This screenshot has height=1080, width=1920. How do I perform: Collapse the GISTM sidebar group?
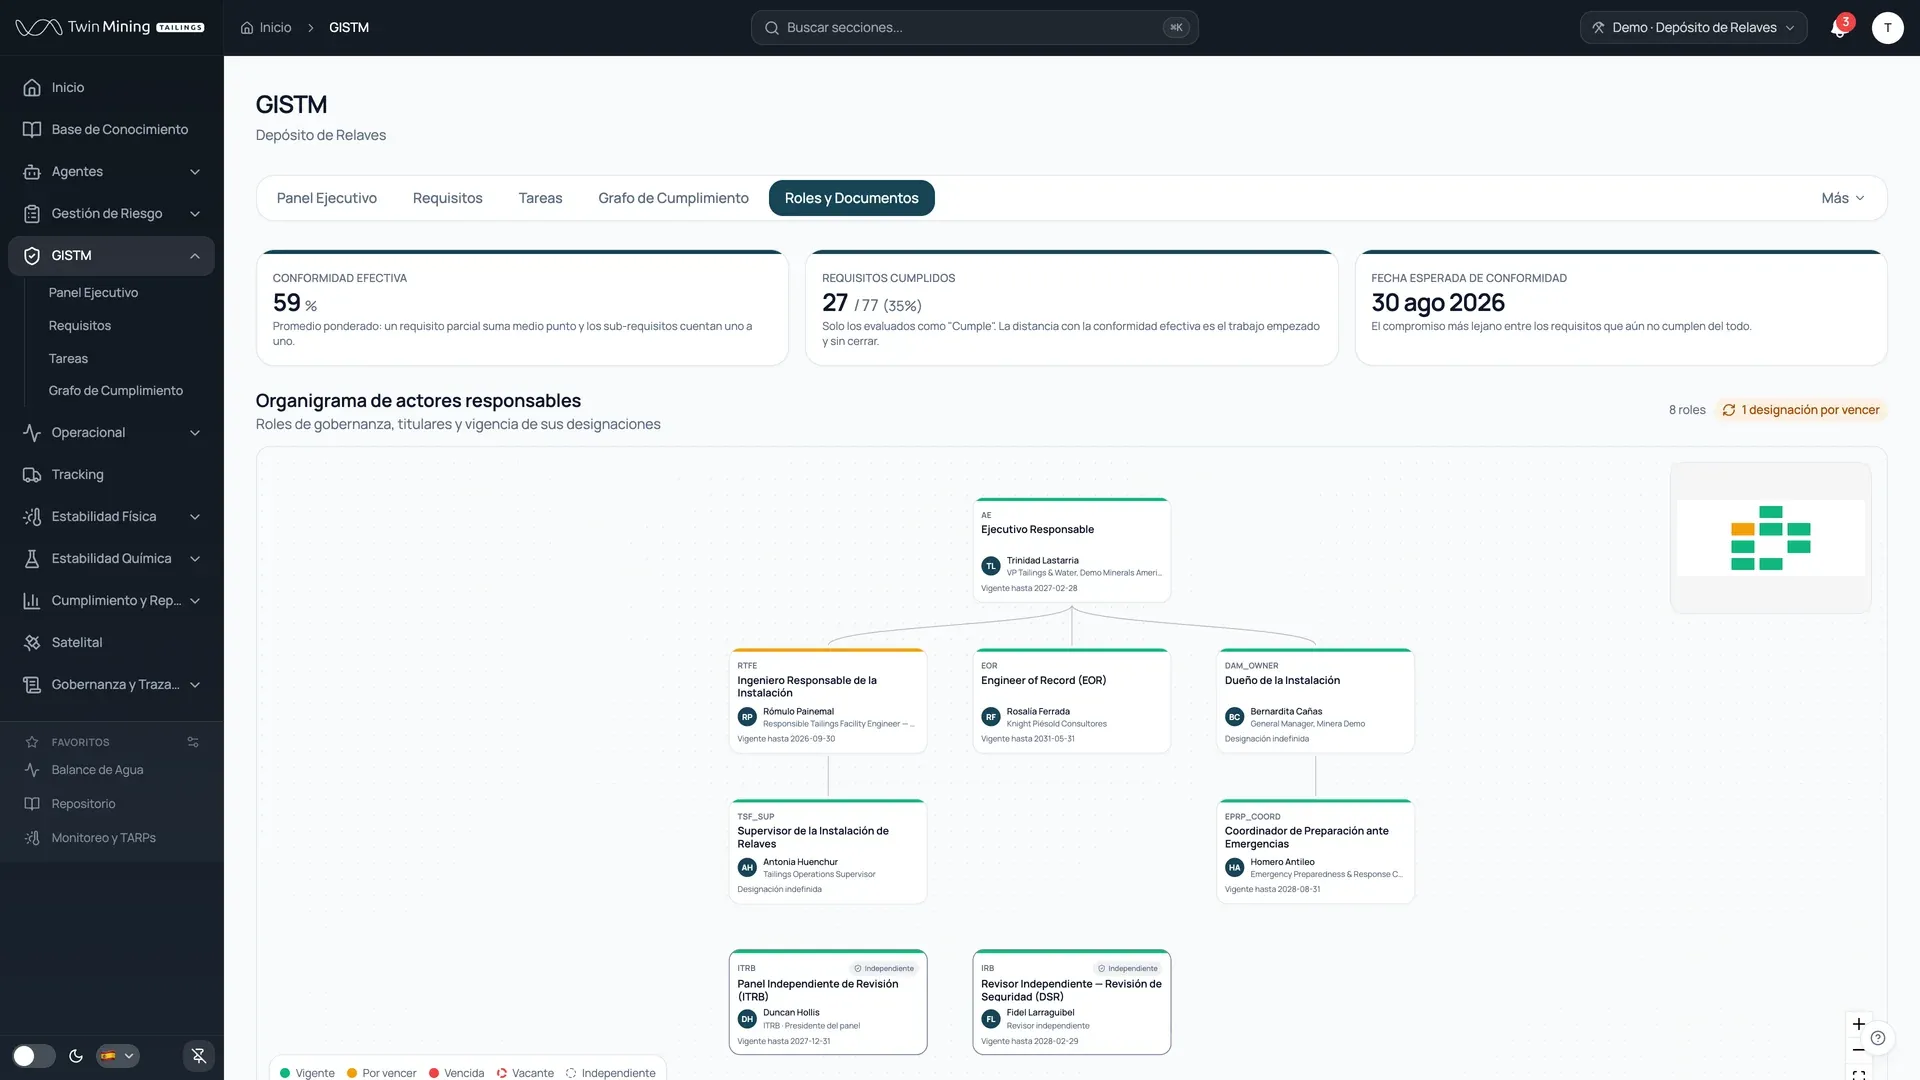tap(111, 256)
